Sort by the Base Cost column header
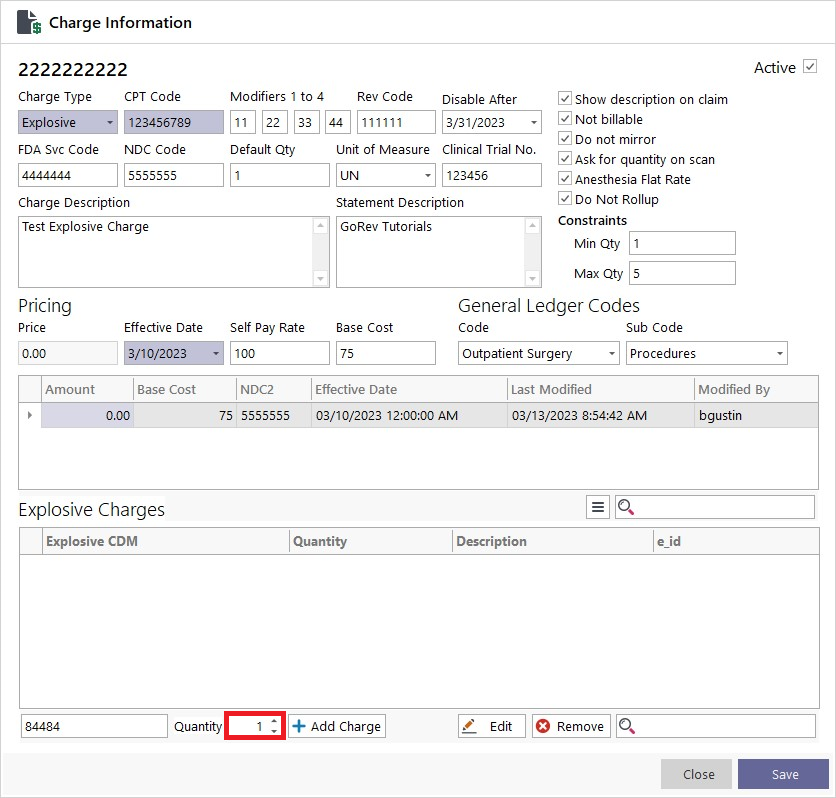Screen dimensions: 836x798 pos(184,389)
